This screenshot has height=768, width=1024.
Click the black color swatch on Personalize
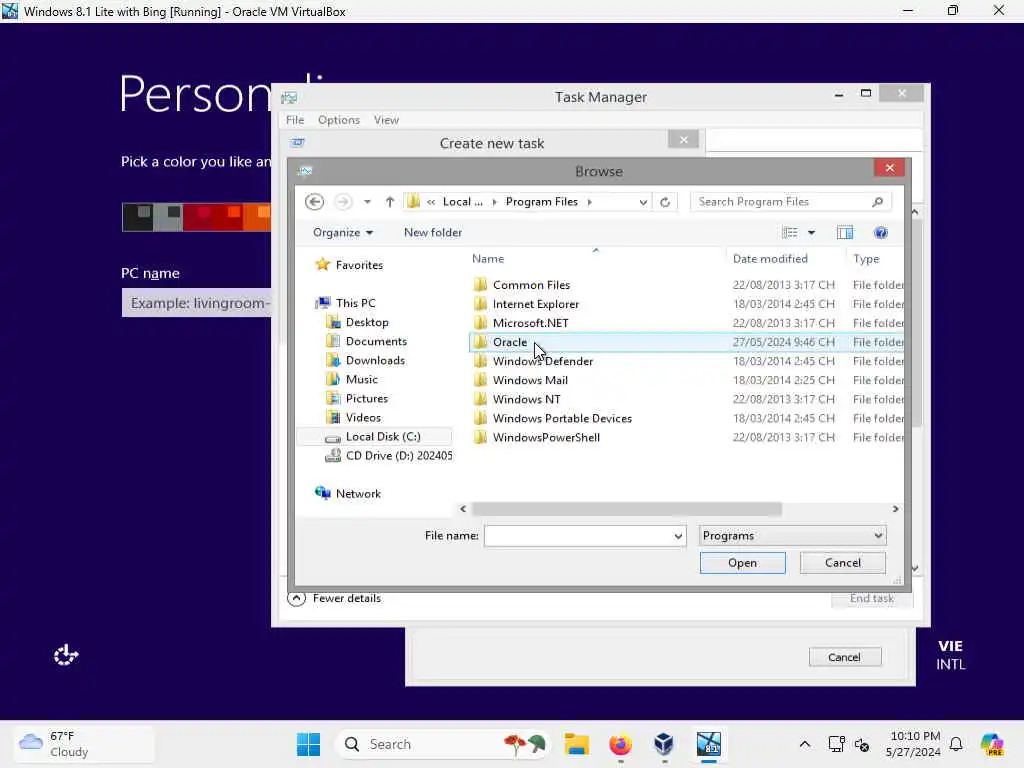[138, 217]
